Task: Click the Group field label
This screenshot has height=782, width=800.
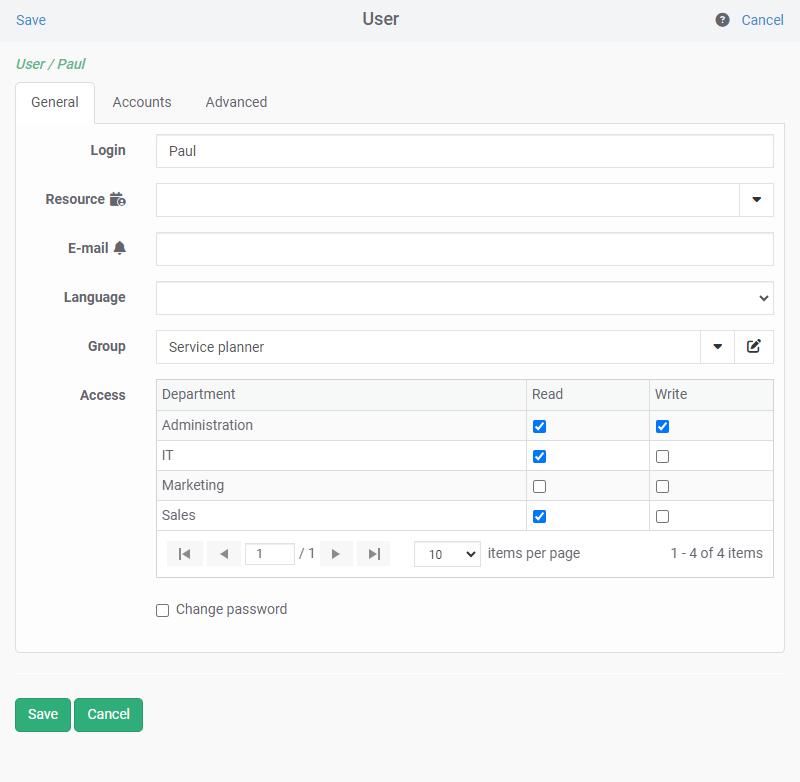Action: point(107,346)
